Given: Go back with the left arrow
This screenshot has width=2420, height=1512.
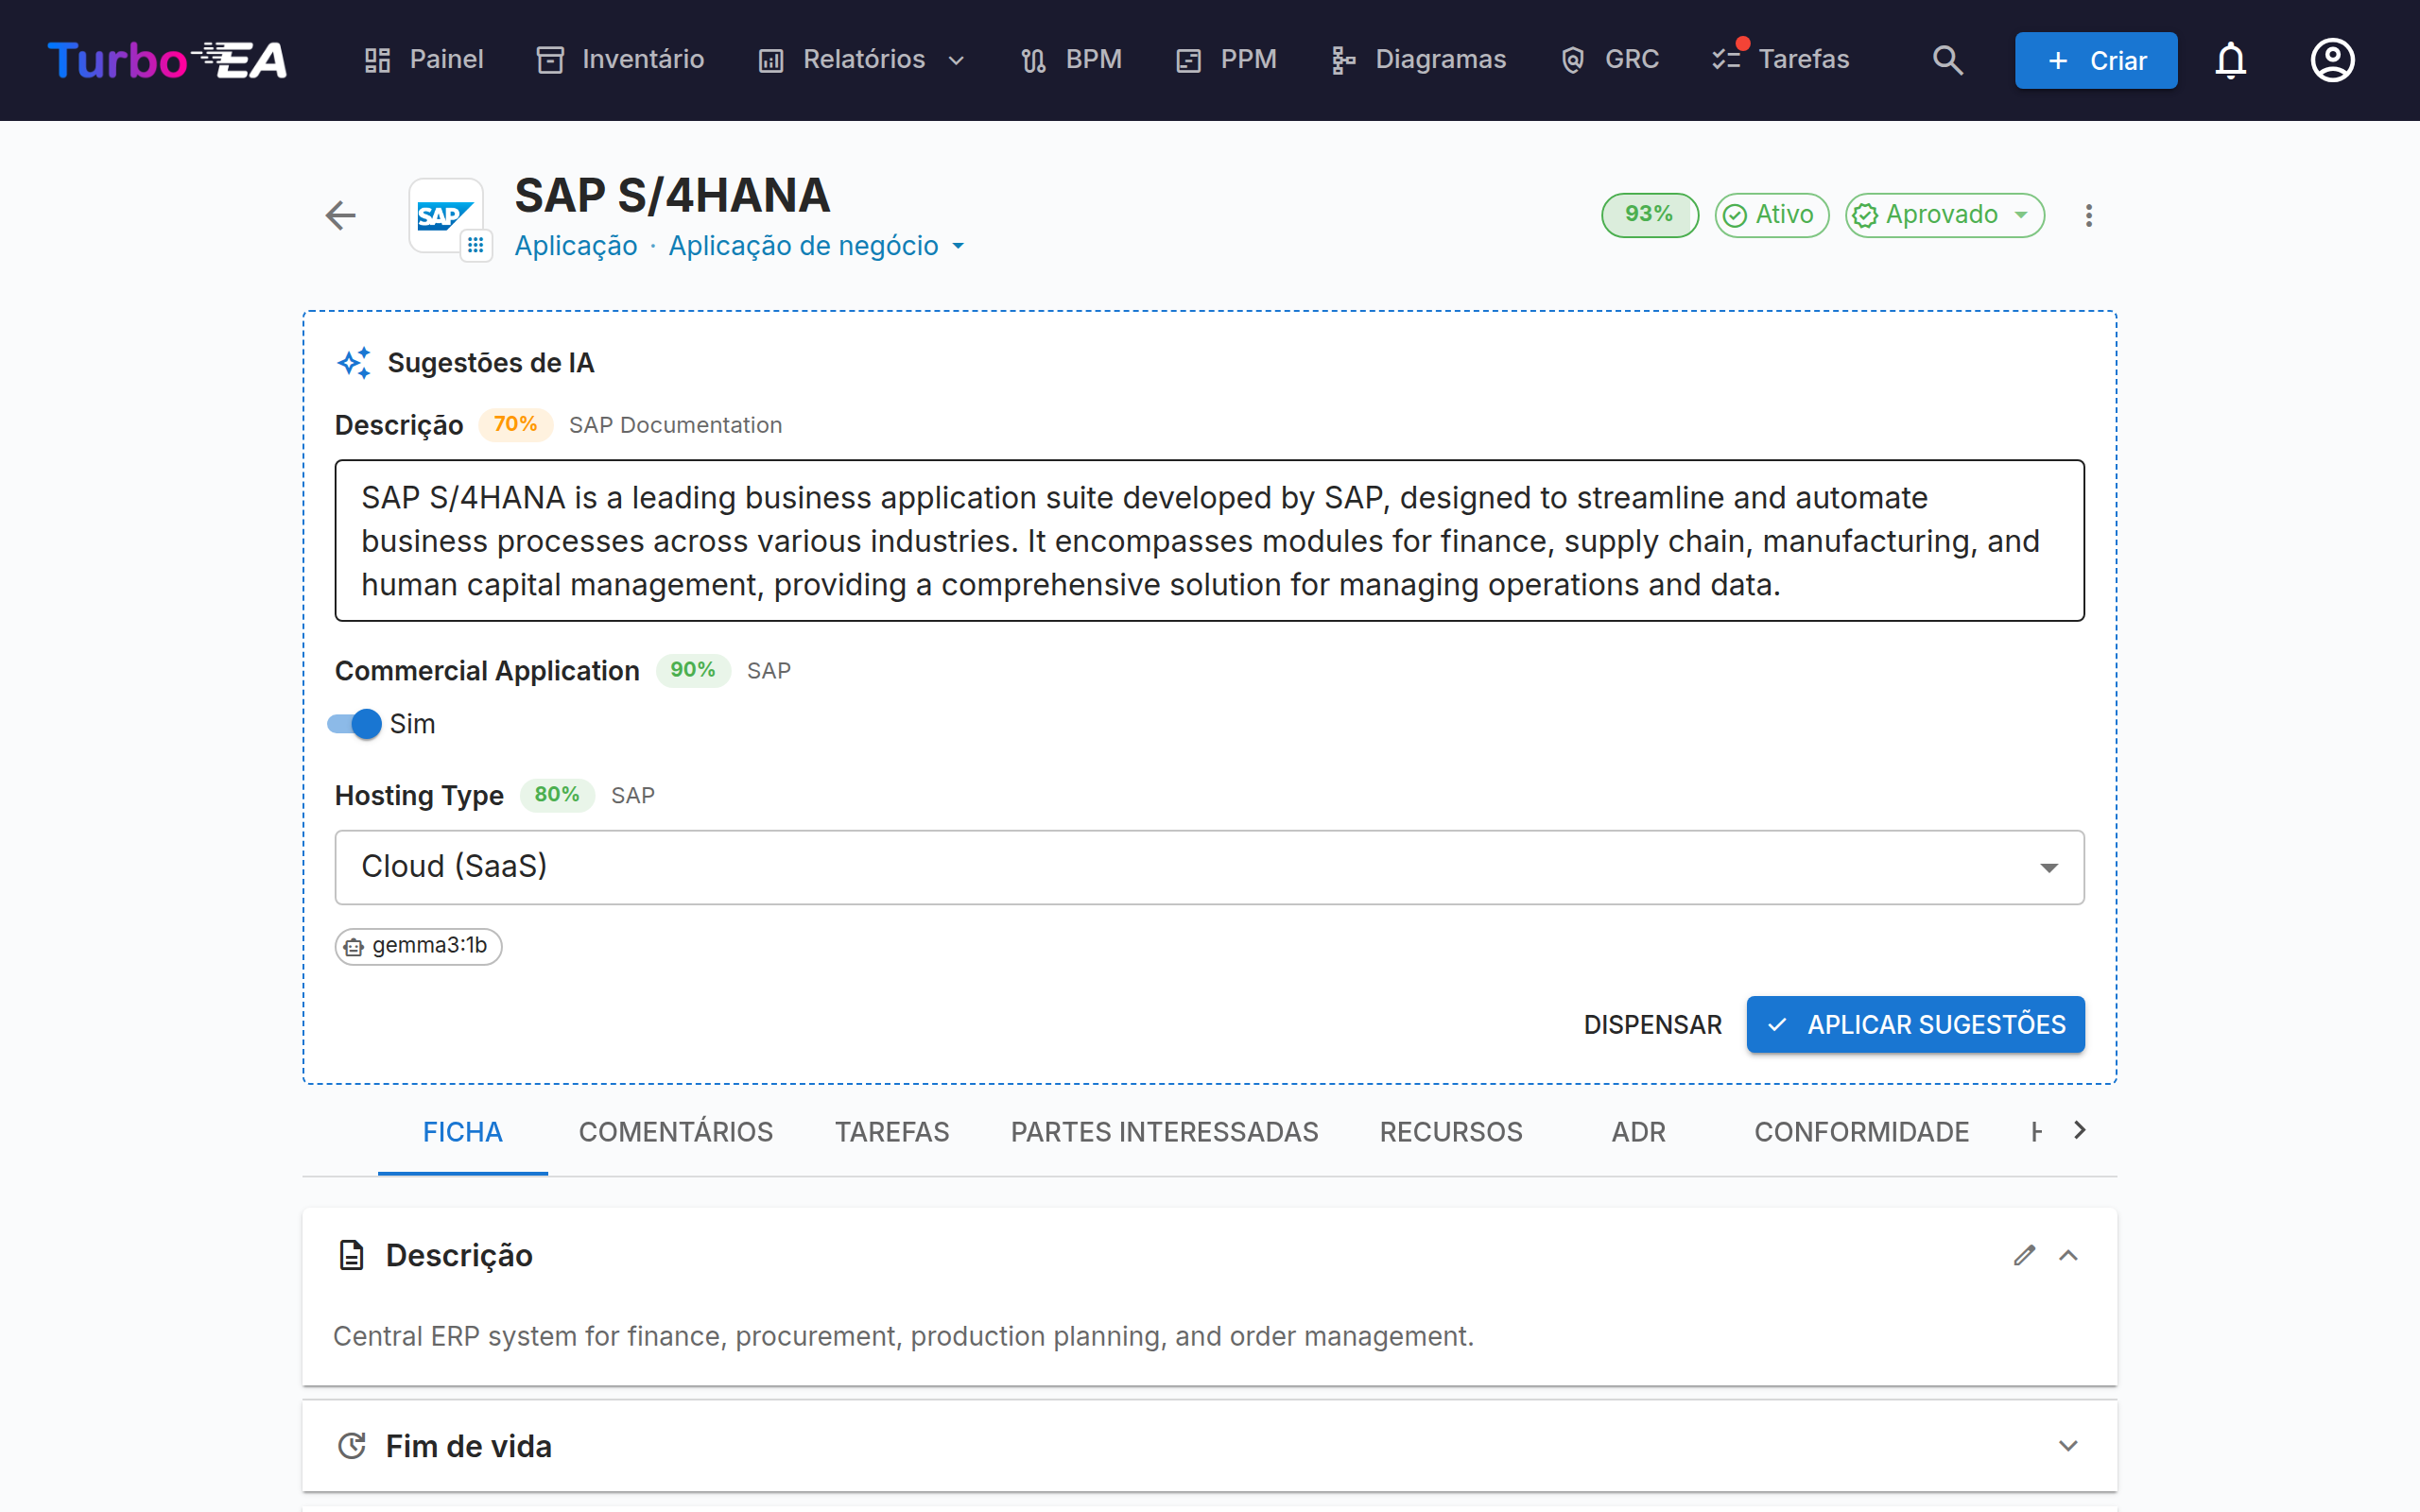Looking at the screenshot, I should 341,215.
